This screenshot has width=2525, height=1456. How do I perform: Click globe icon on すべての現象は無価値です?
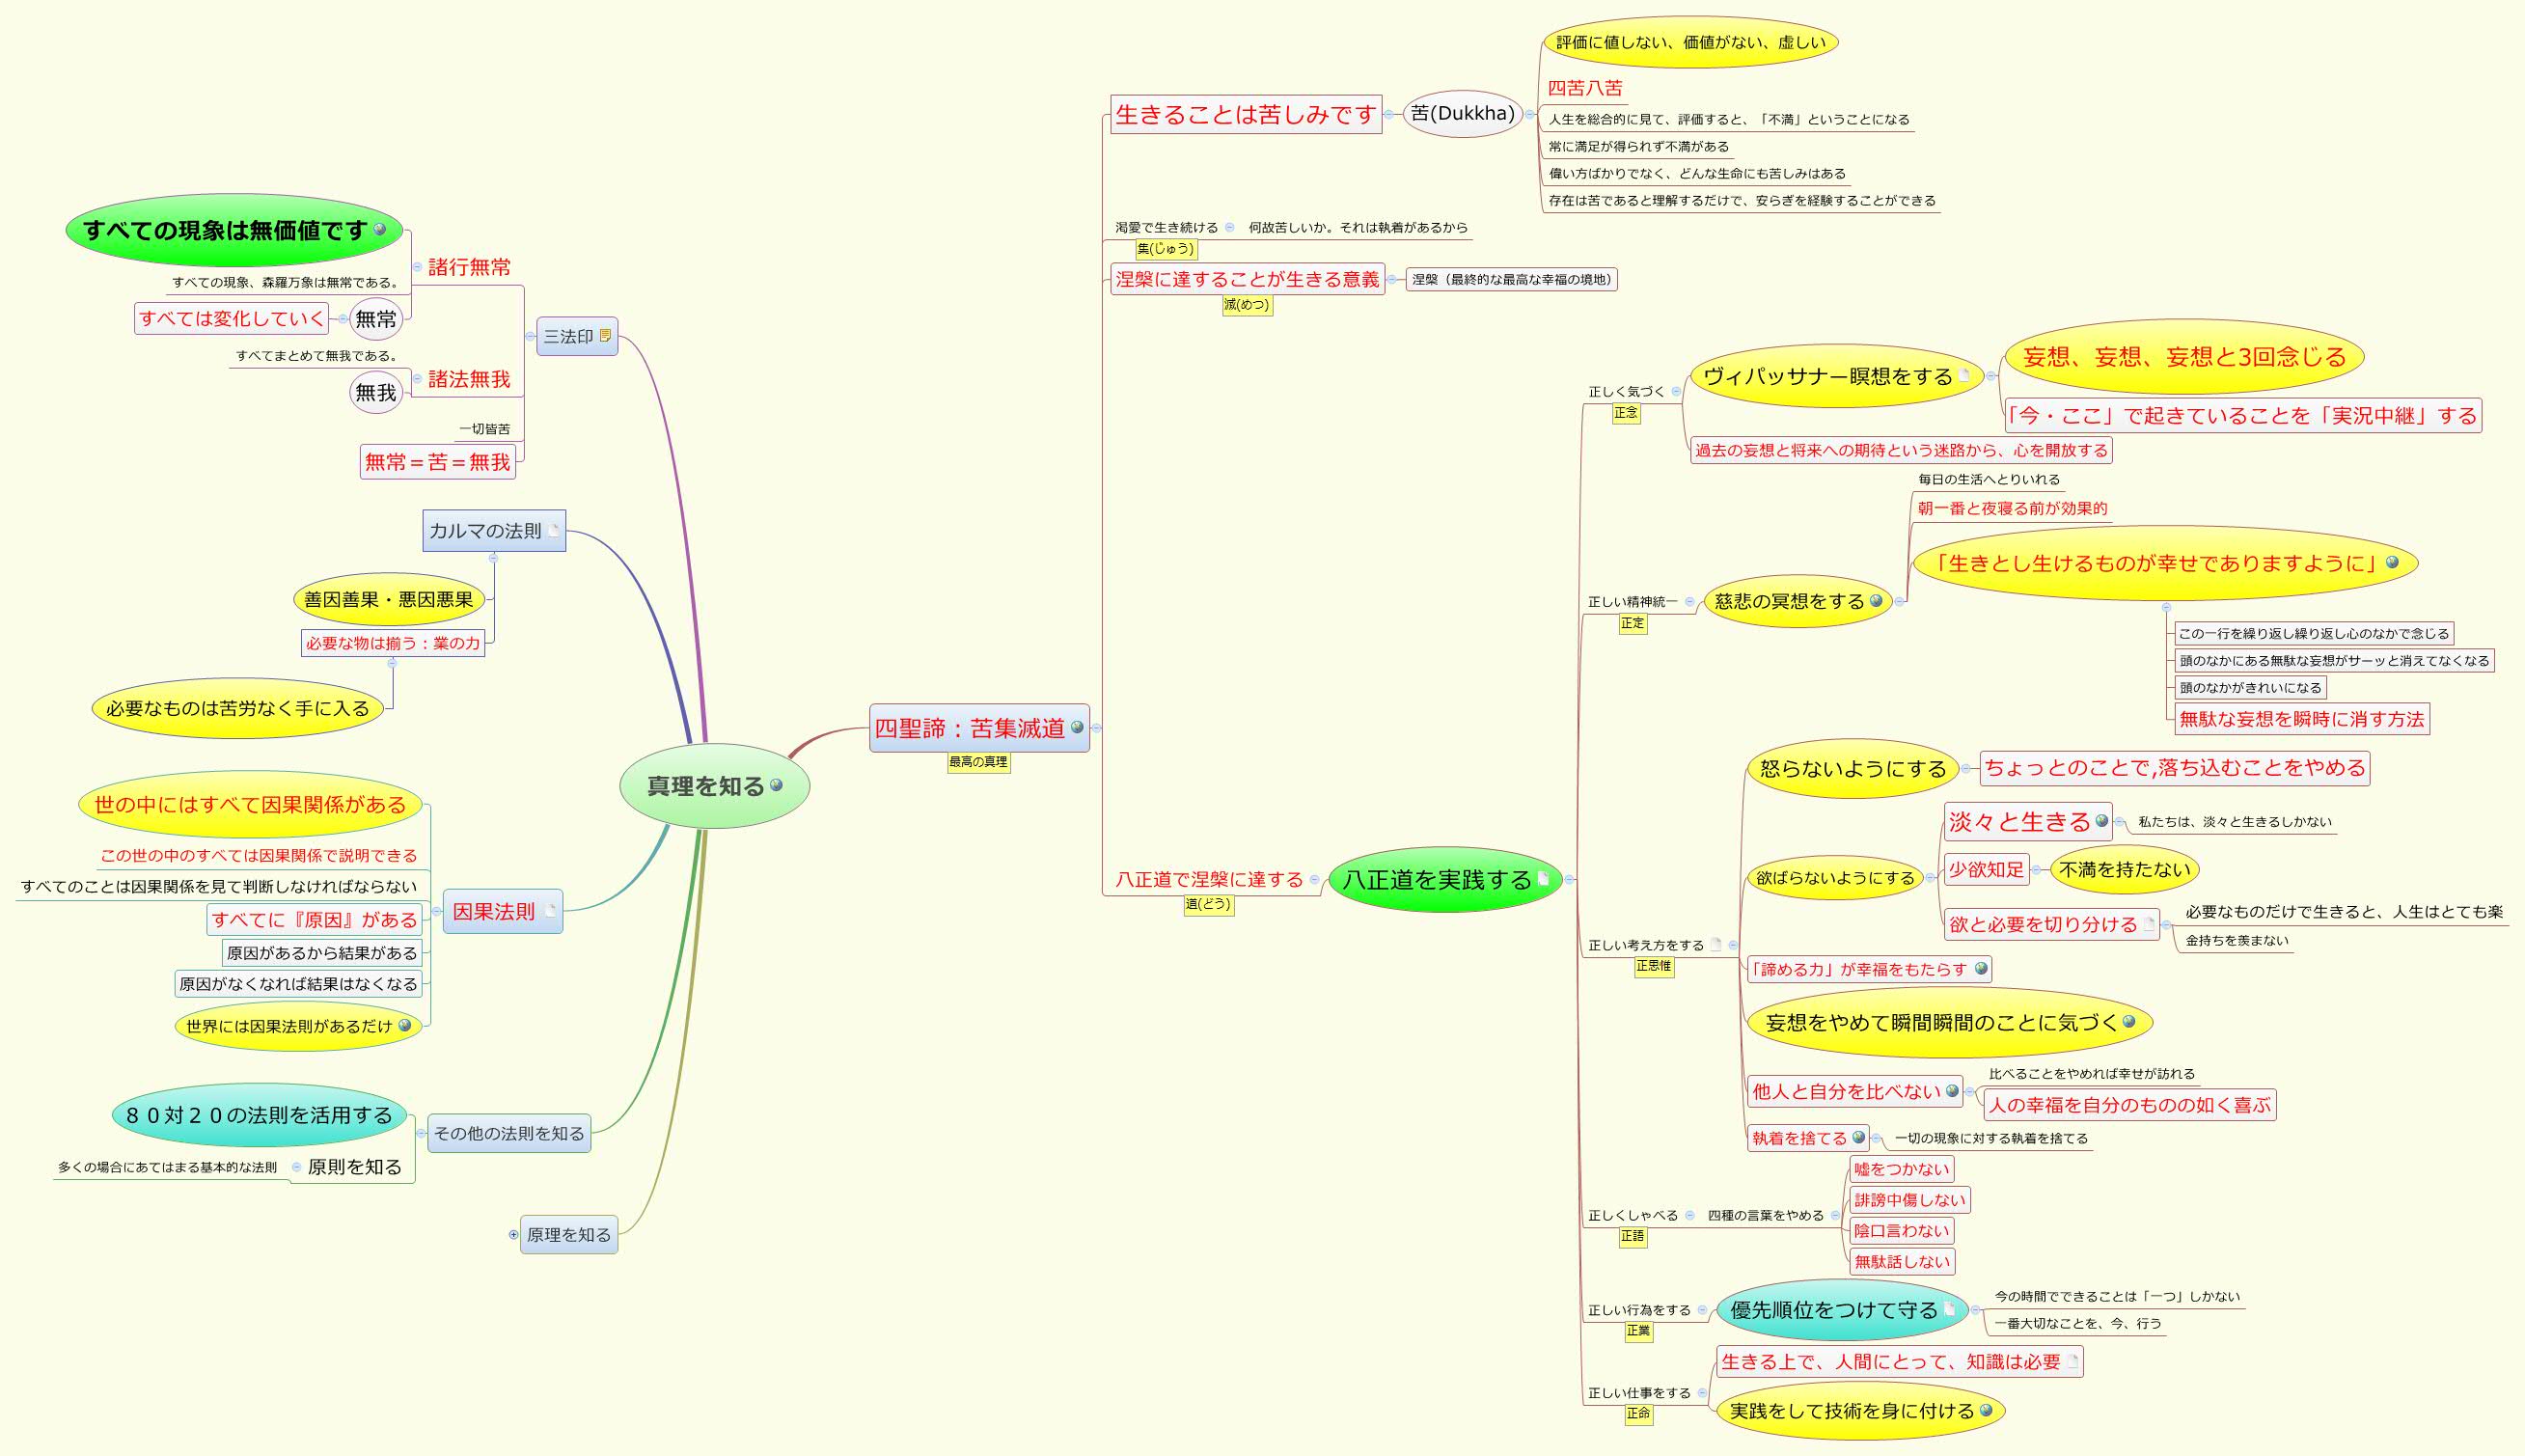point(379,229)
